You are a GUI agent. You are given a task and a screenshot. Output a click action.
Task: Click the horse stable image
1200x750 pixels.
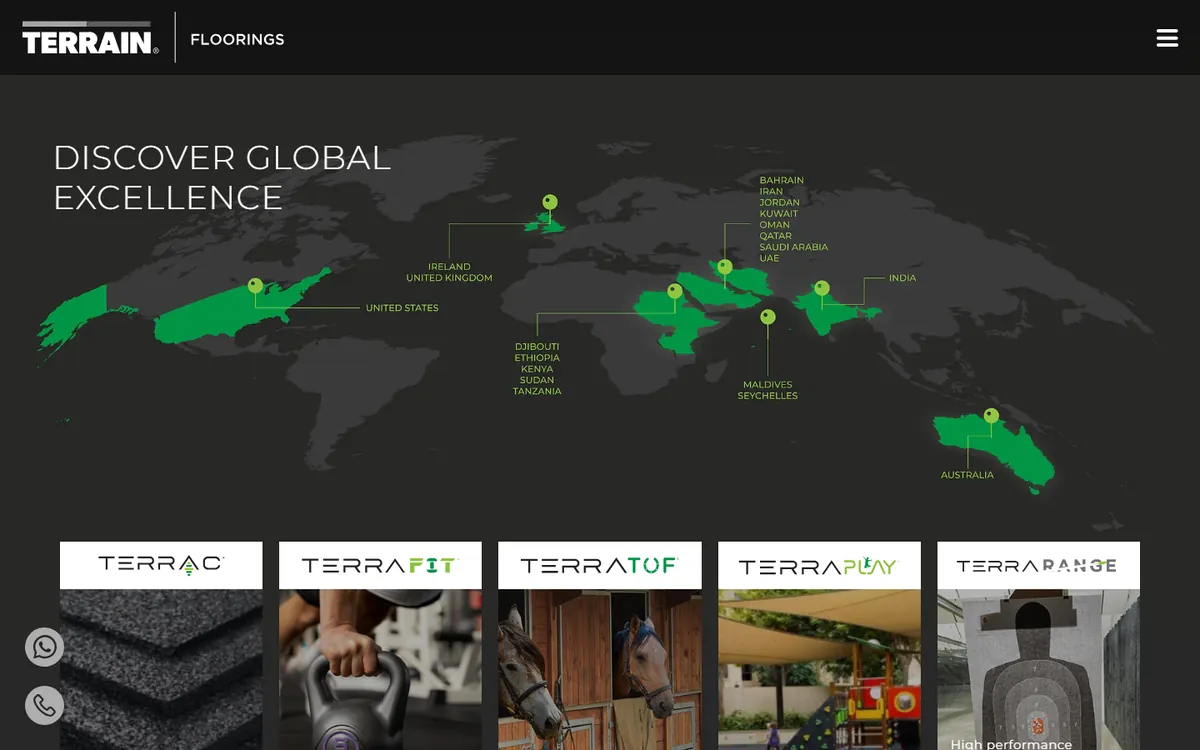[x=600, y=669]
